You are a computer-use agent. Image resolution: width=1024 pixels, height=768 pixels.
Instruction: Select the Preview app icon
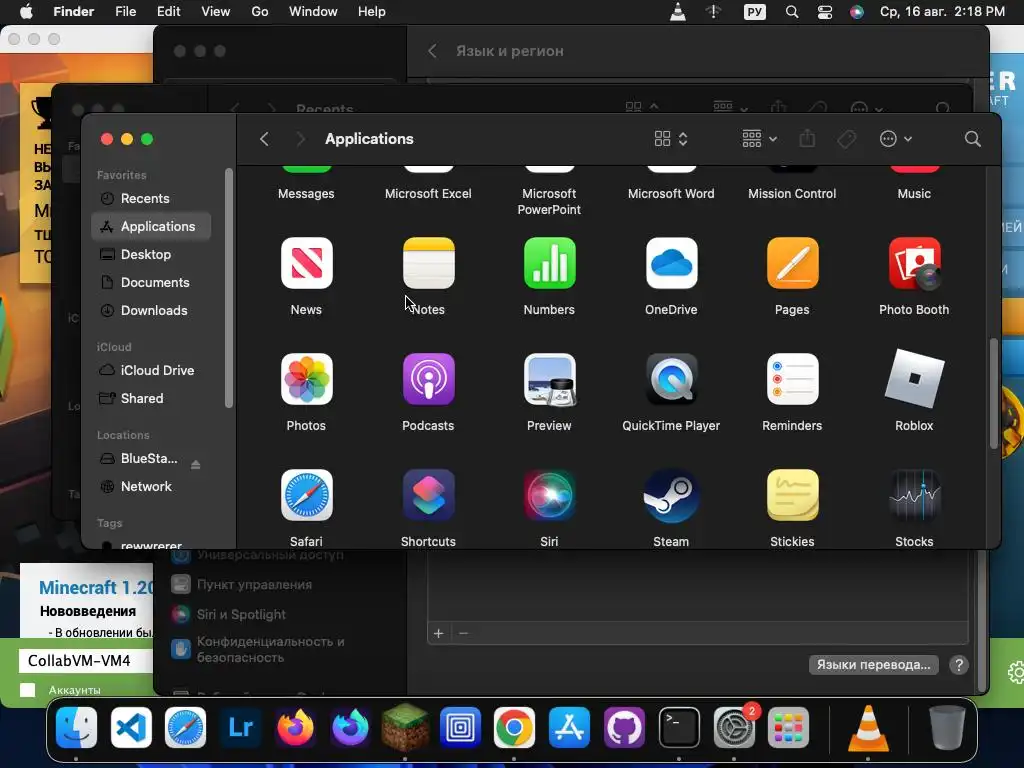pyautogui.click(x=549, y=379)
